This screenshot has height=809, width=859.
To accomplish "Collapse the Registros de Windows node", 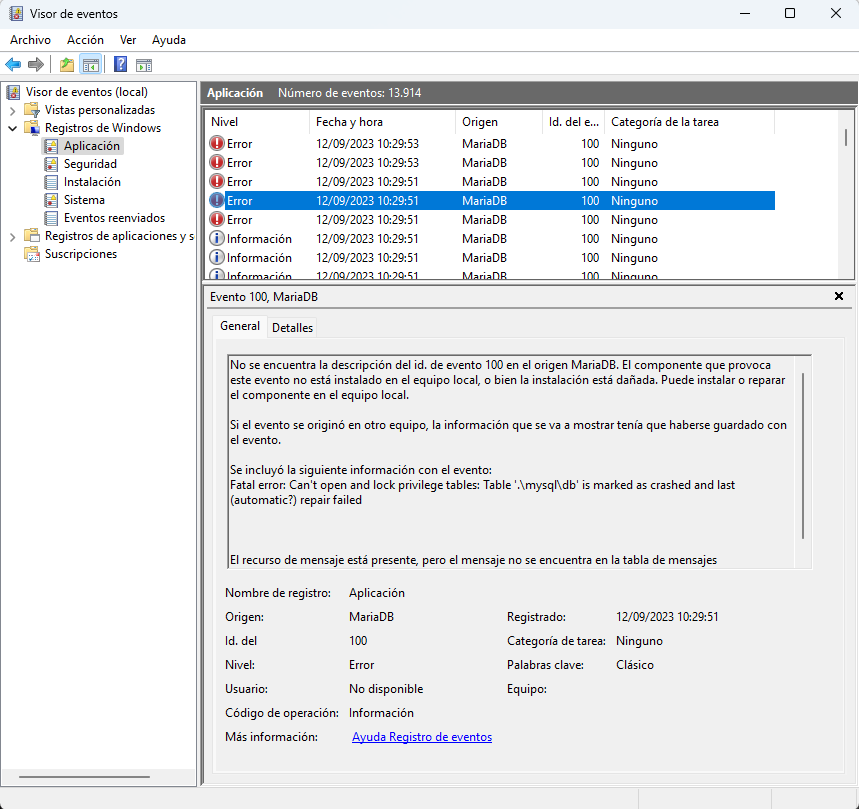I will (13, 128).
